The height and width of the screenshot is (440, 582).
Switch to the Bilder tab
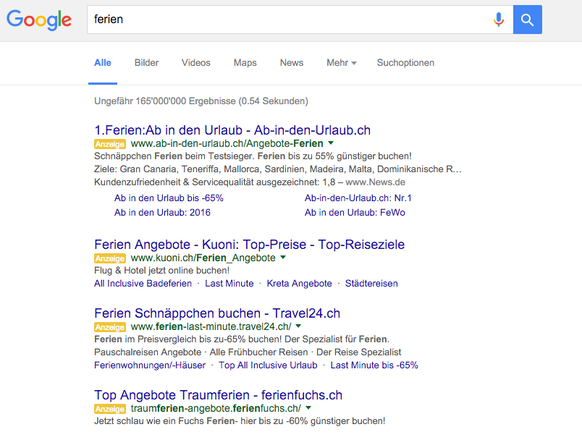tap(146, 63)
